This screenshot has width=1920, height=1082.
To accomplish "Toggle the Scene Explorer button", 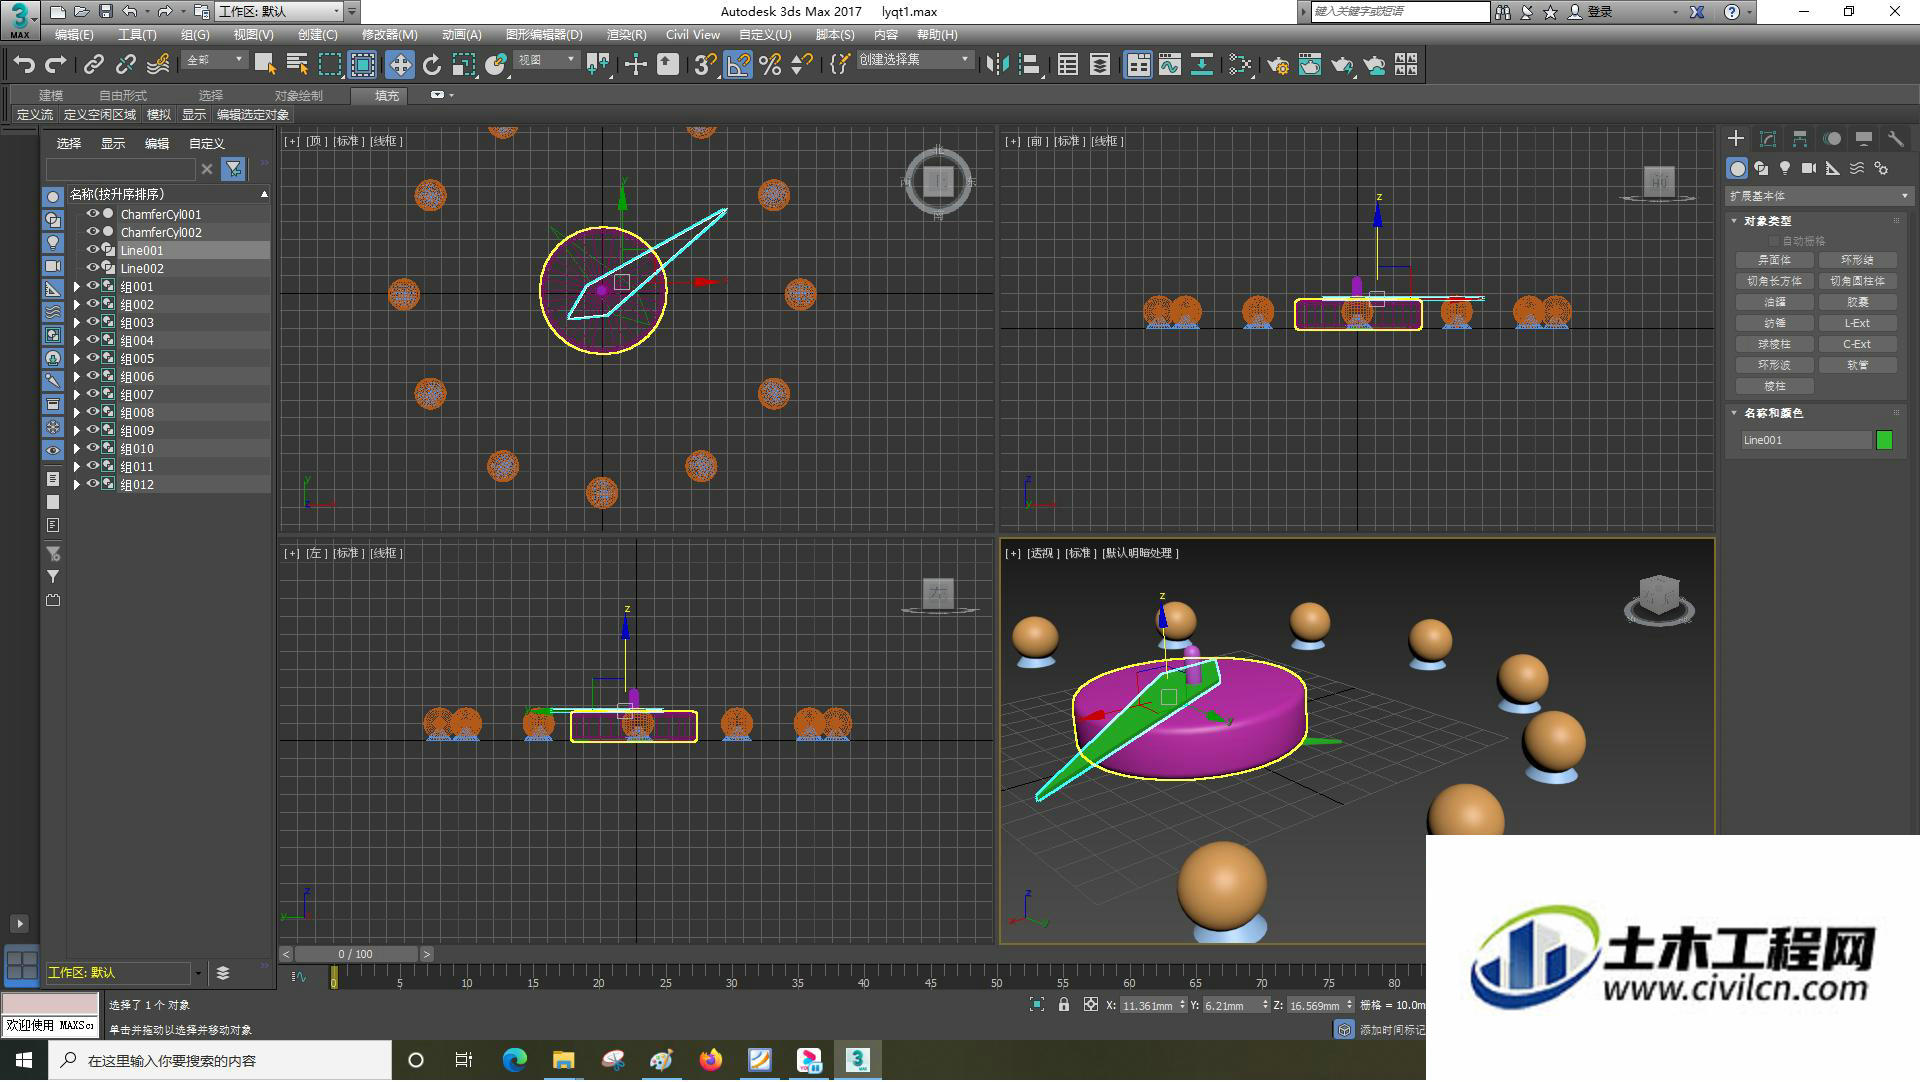I will 1068,65.
